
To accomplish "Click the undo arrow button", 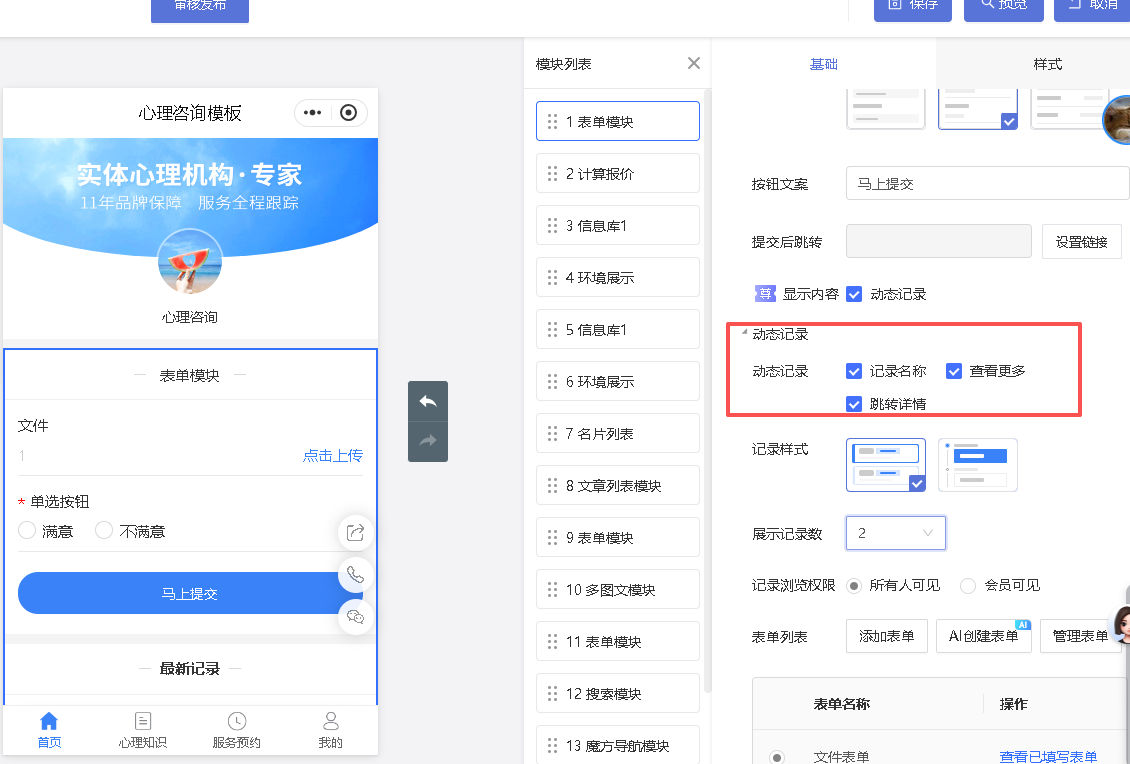I will pyautogui.click(x=428, y=401).
